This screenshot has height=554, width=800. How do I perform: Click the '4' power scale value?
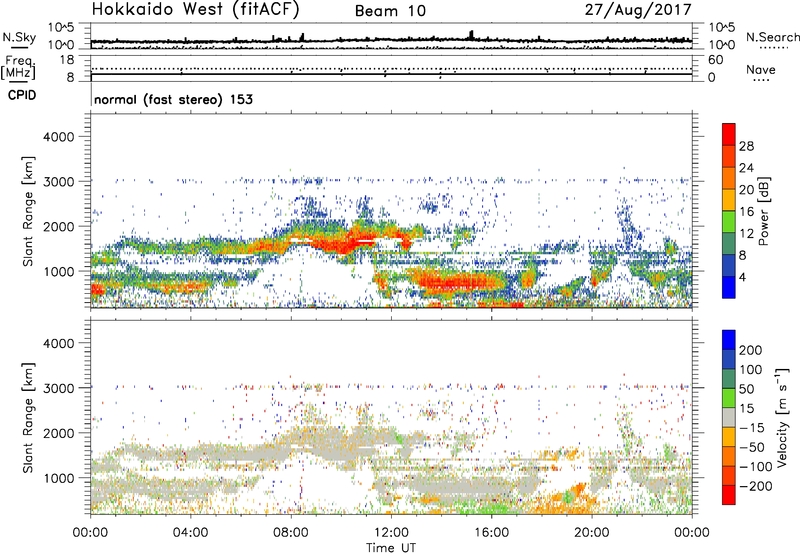742,277
